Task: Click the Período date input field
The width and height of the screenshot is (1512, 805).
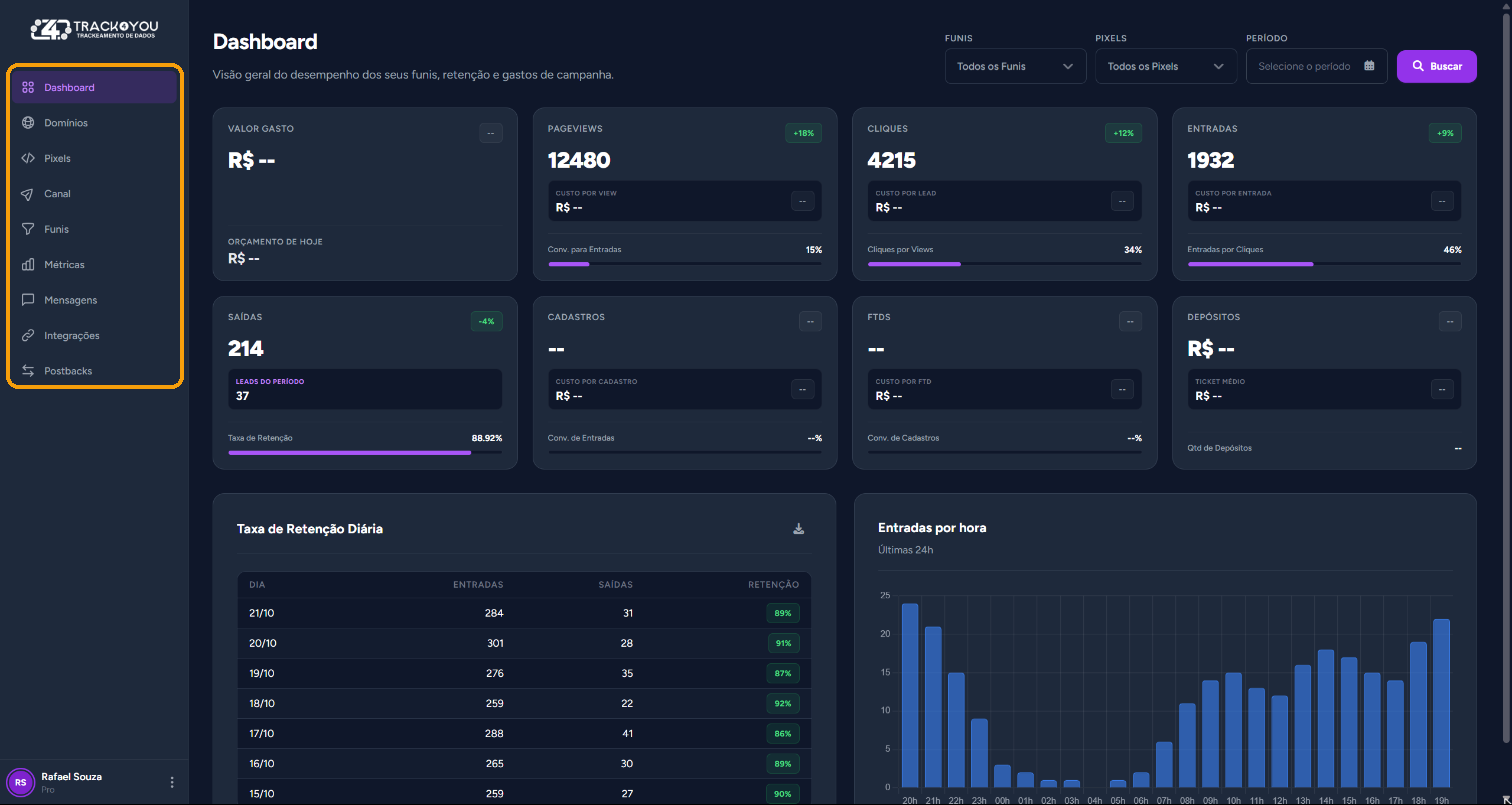Action: pyautogui.click(x=1316, y=66)
